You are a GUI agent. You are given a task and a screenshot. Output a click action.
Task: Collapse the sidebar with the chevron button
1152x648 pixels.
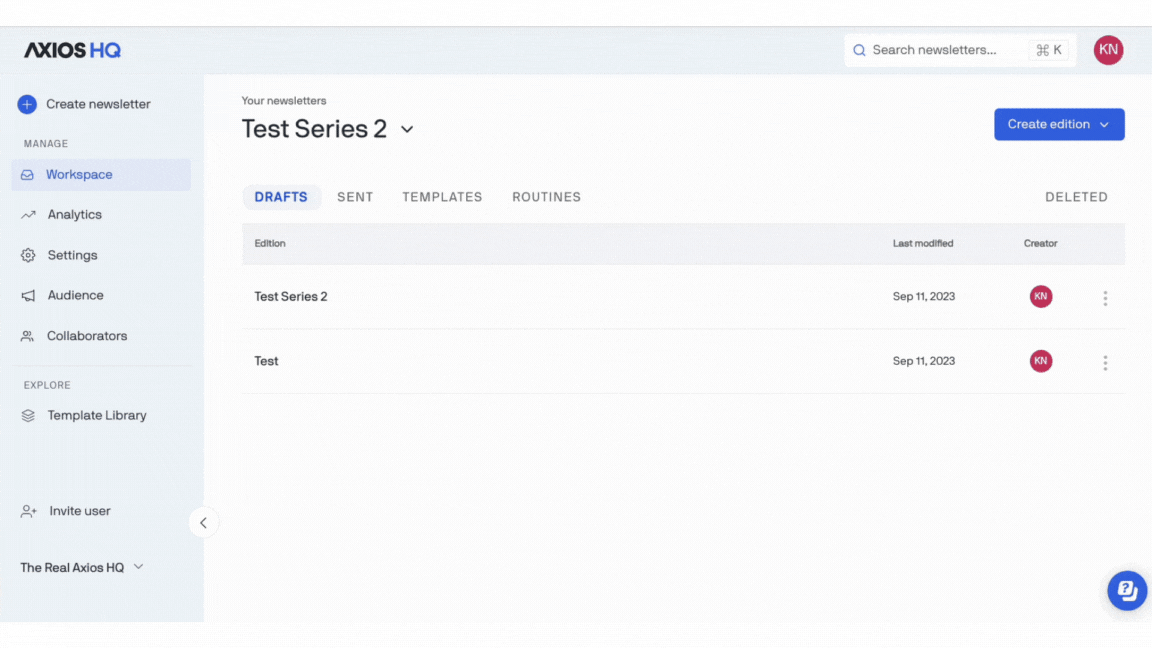[204, 522]
